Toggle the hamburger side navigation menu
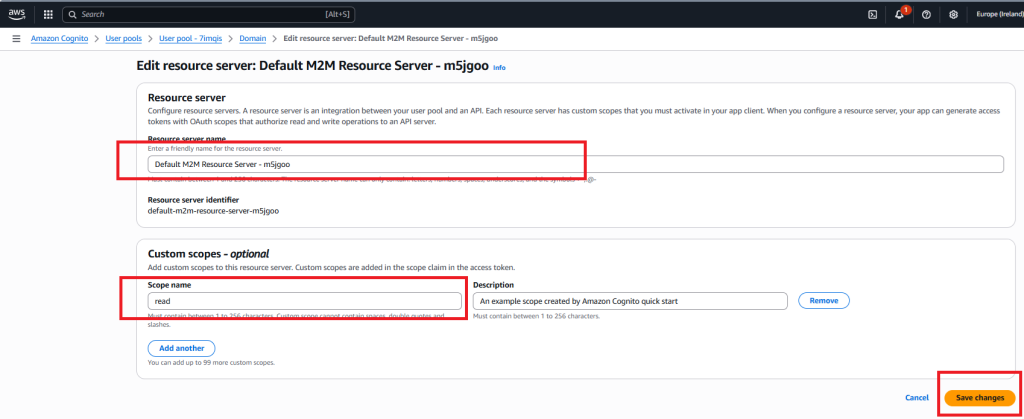1024x419 pixels. coord(16,39)
